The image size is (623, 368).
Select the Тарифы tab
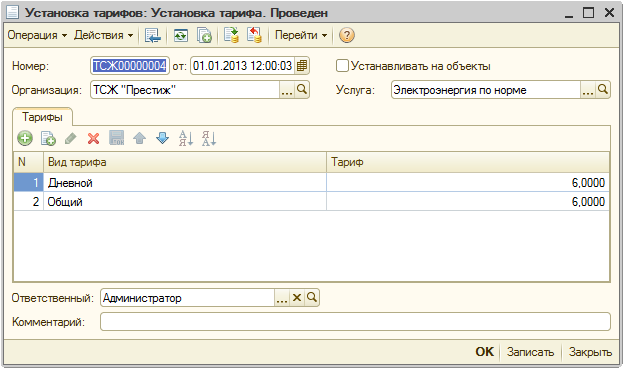[x=43, y=117]
